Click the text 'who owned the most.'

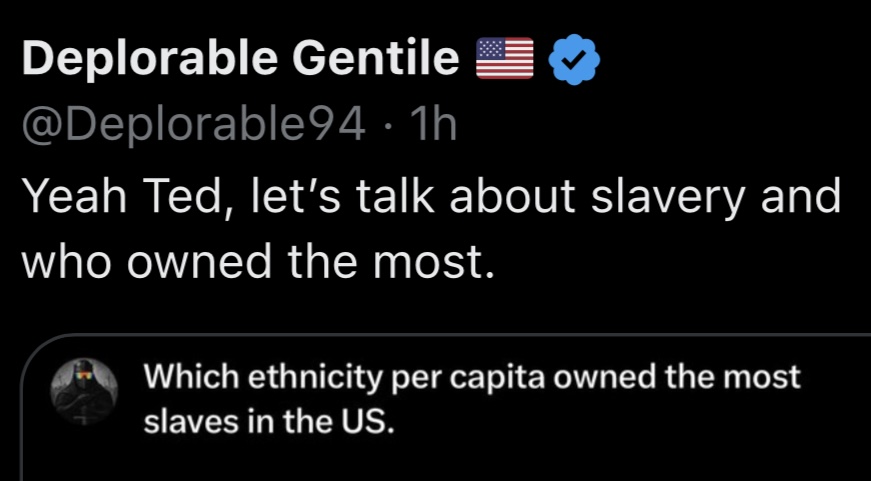[258, 262]
